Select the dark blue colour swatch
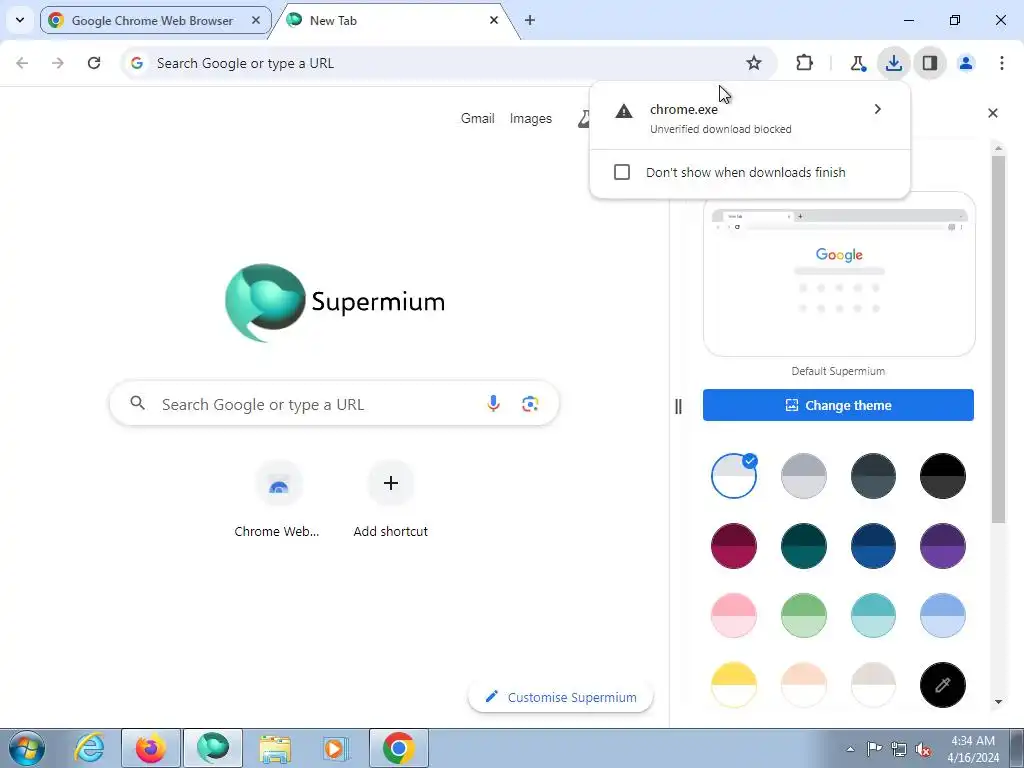Screen dimensions: 1024x768 873,546
